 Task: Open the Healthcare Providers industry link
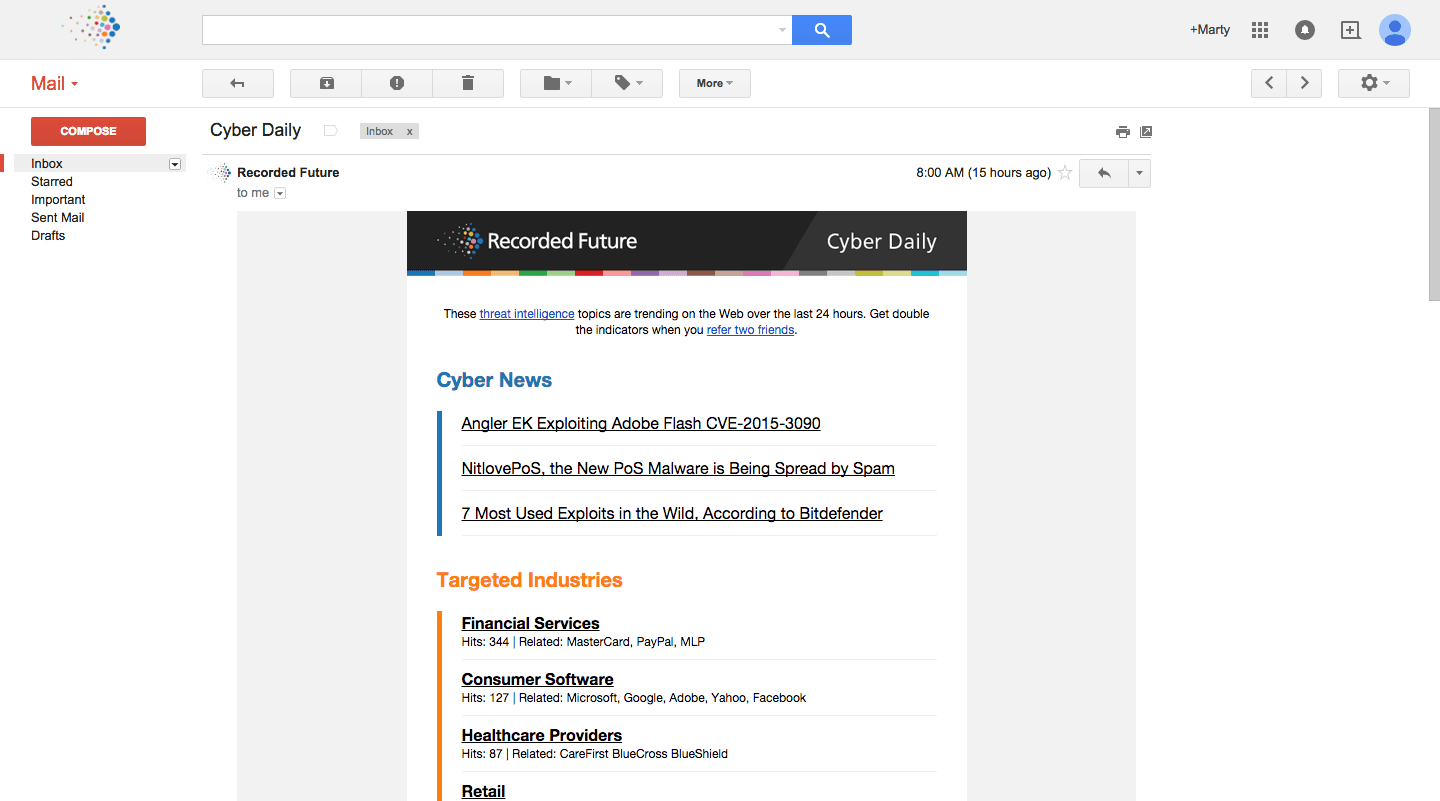click(x=541, y=735)
